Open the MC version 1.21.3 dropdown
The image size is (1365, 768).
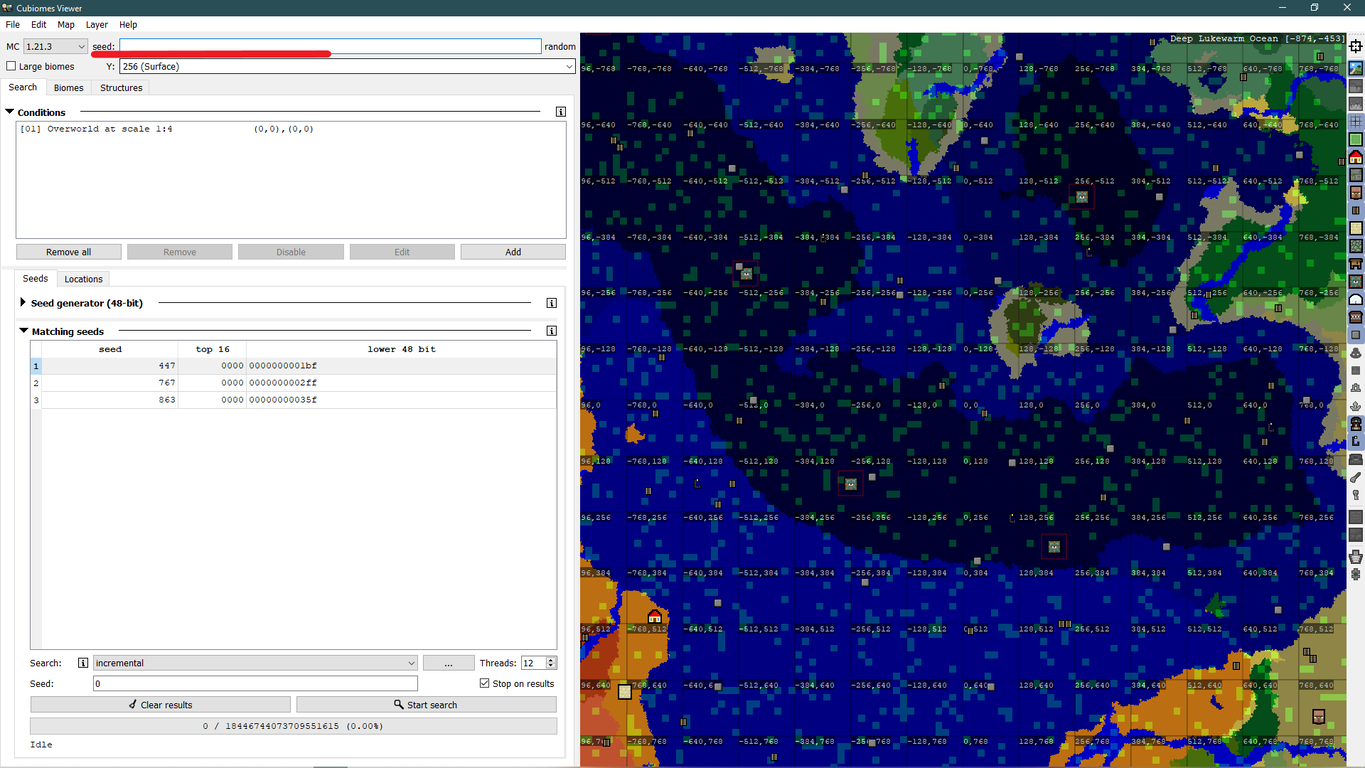pos(55,47)
